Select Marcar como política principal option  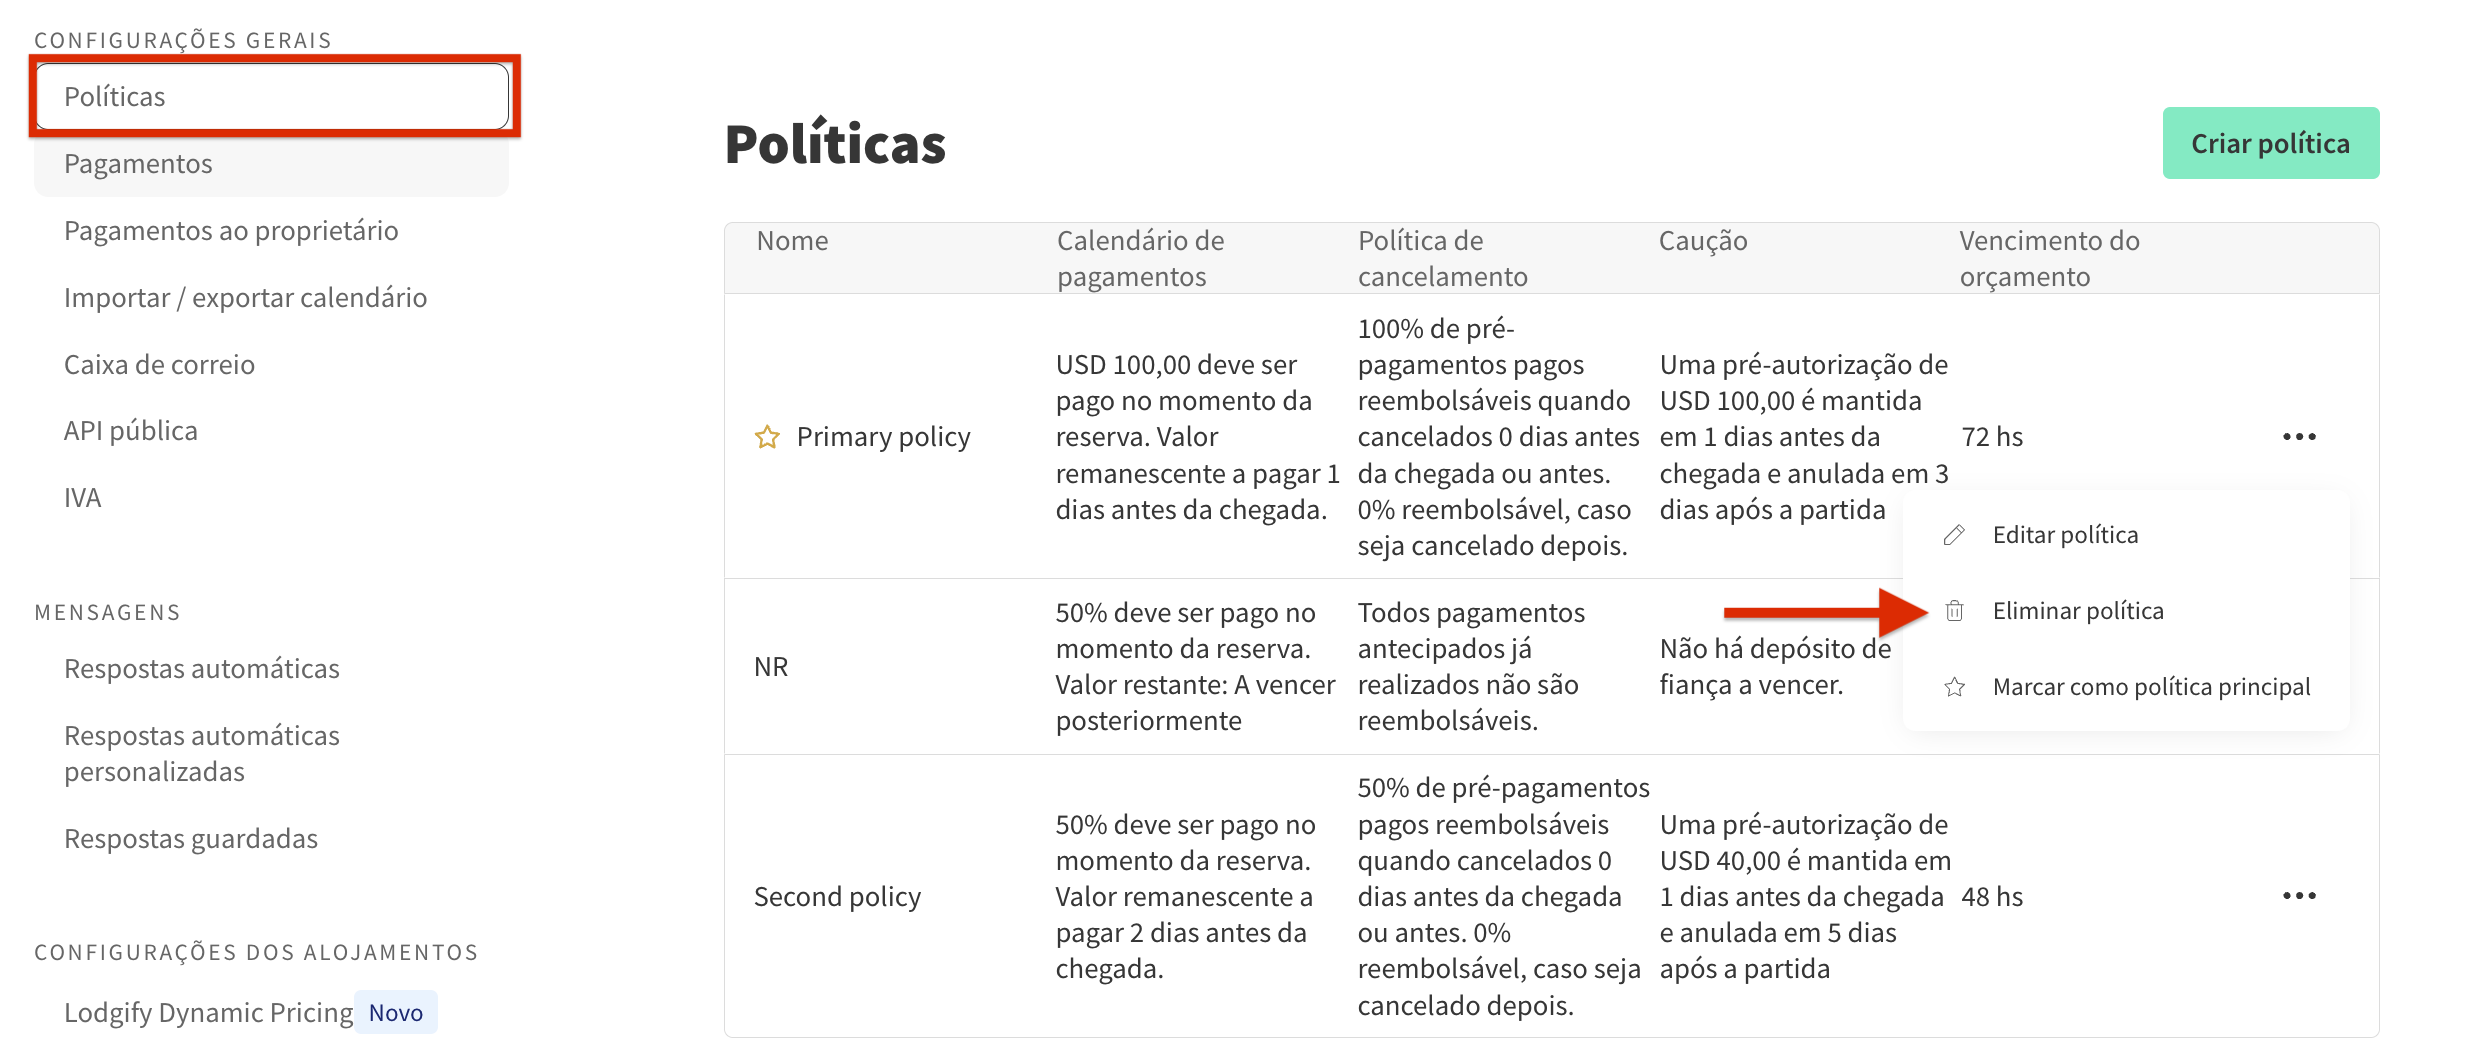click(x=2152, y=686)
